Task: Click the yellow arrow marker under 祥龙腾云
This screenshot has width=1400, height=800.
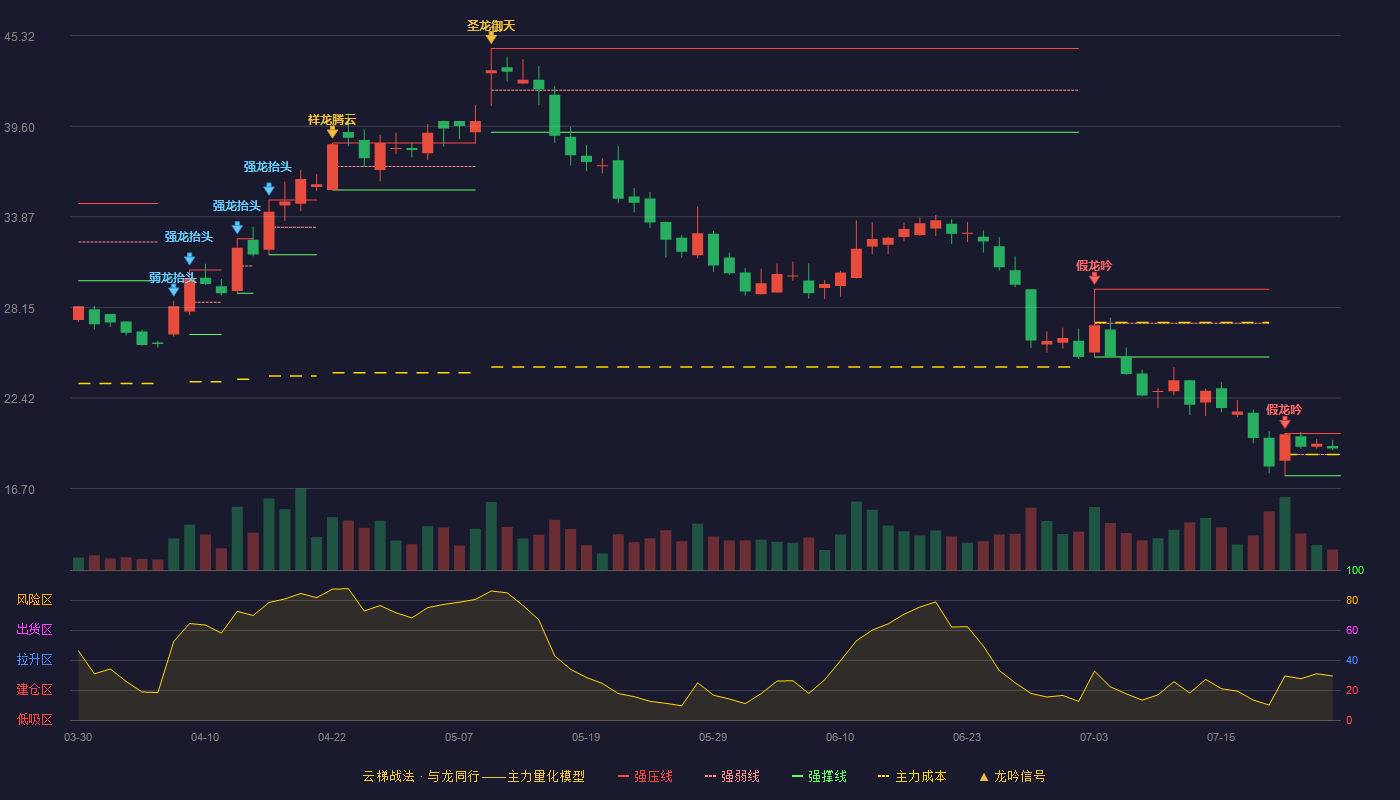Action: (332, 132)
